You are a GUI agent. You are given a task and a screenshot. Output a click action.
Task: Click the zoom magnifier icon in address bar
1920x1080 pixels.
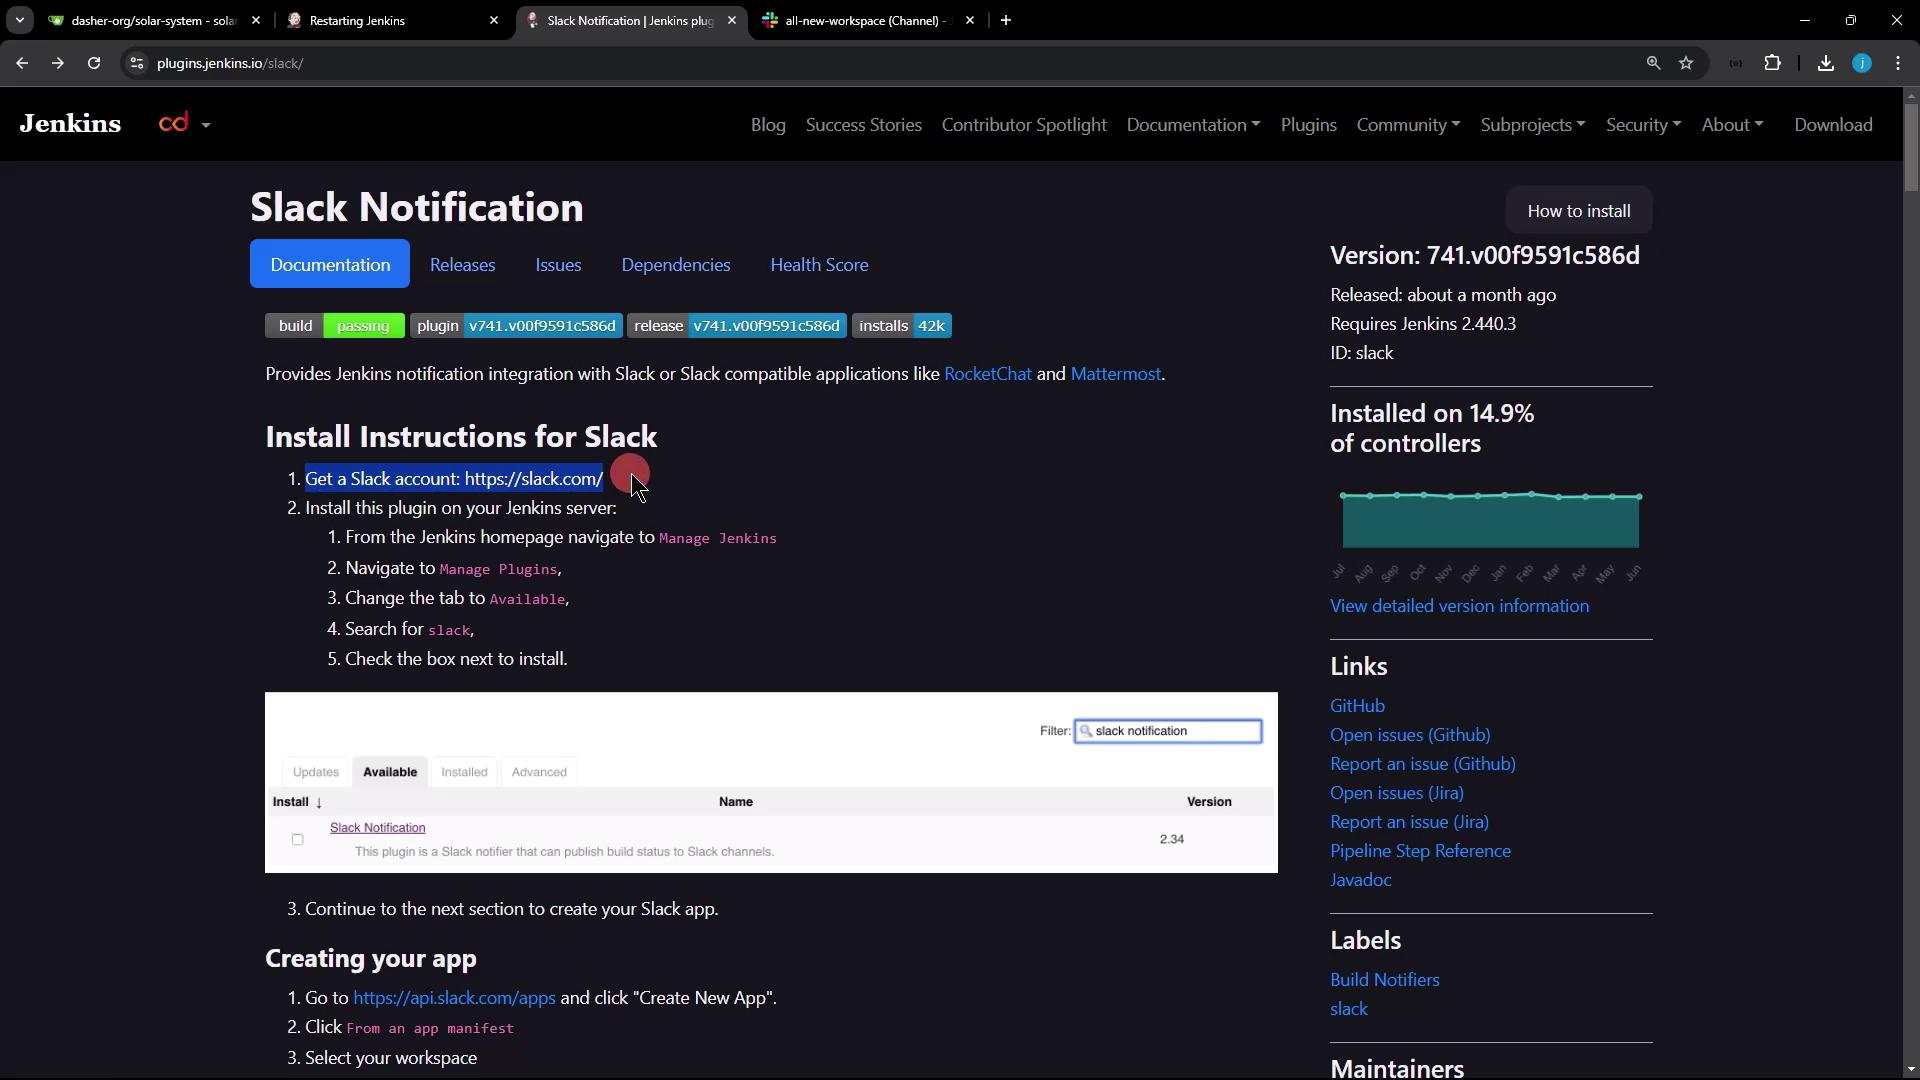click(x=1653, y=63)
